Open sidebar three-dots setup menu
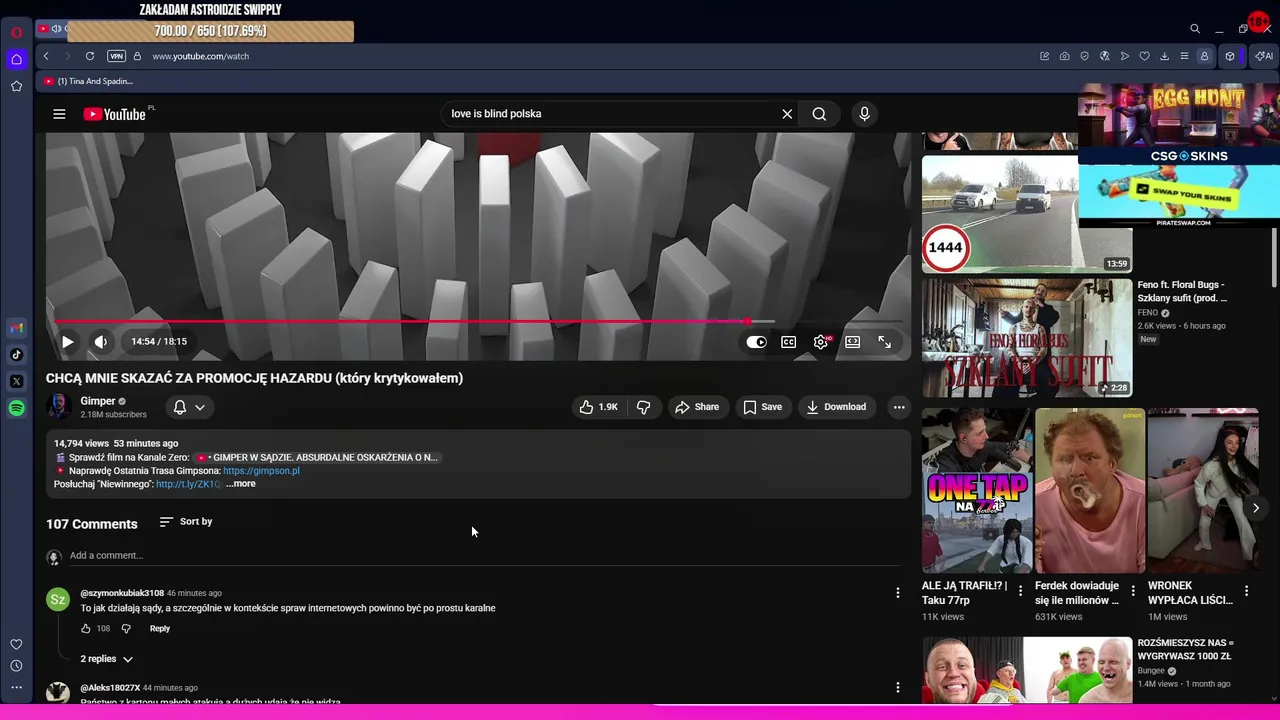This screenshot has width=1280, height=720. [16, 687]
